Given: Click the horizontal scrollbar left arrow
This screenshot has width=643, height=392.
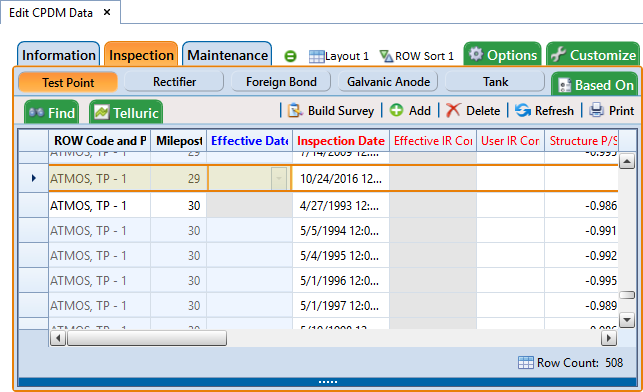Looking at the screenshot, I should [x=58, y=338].
